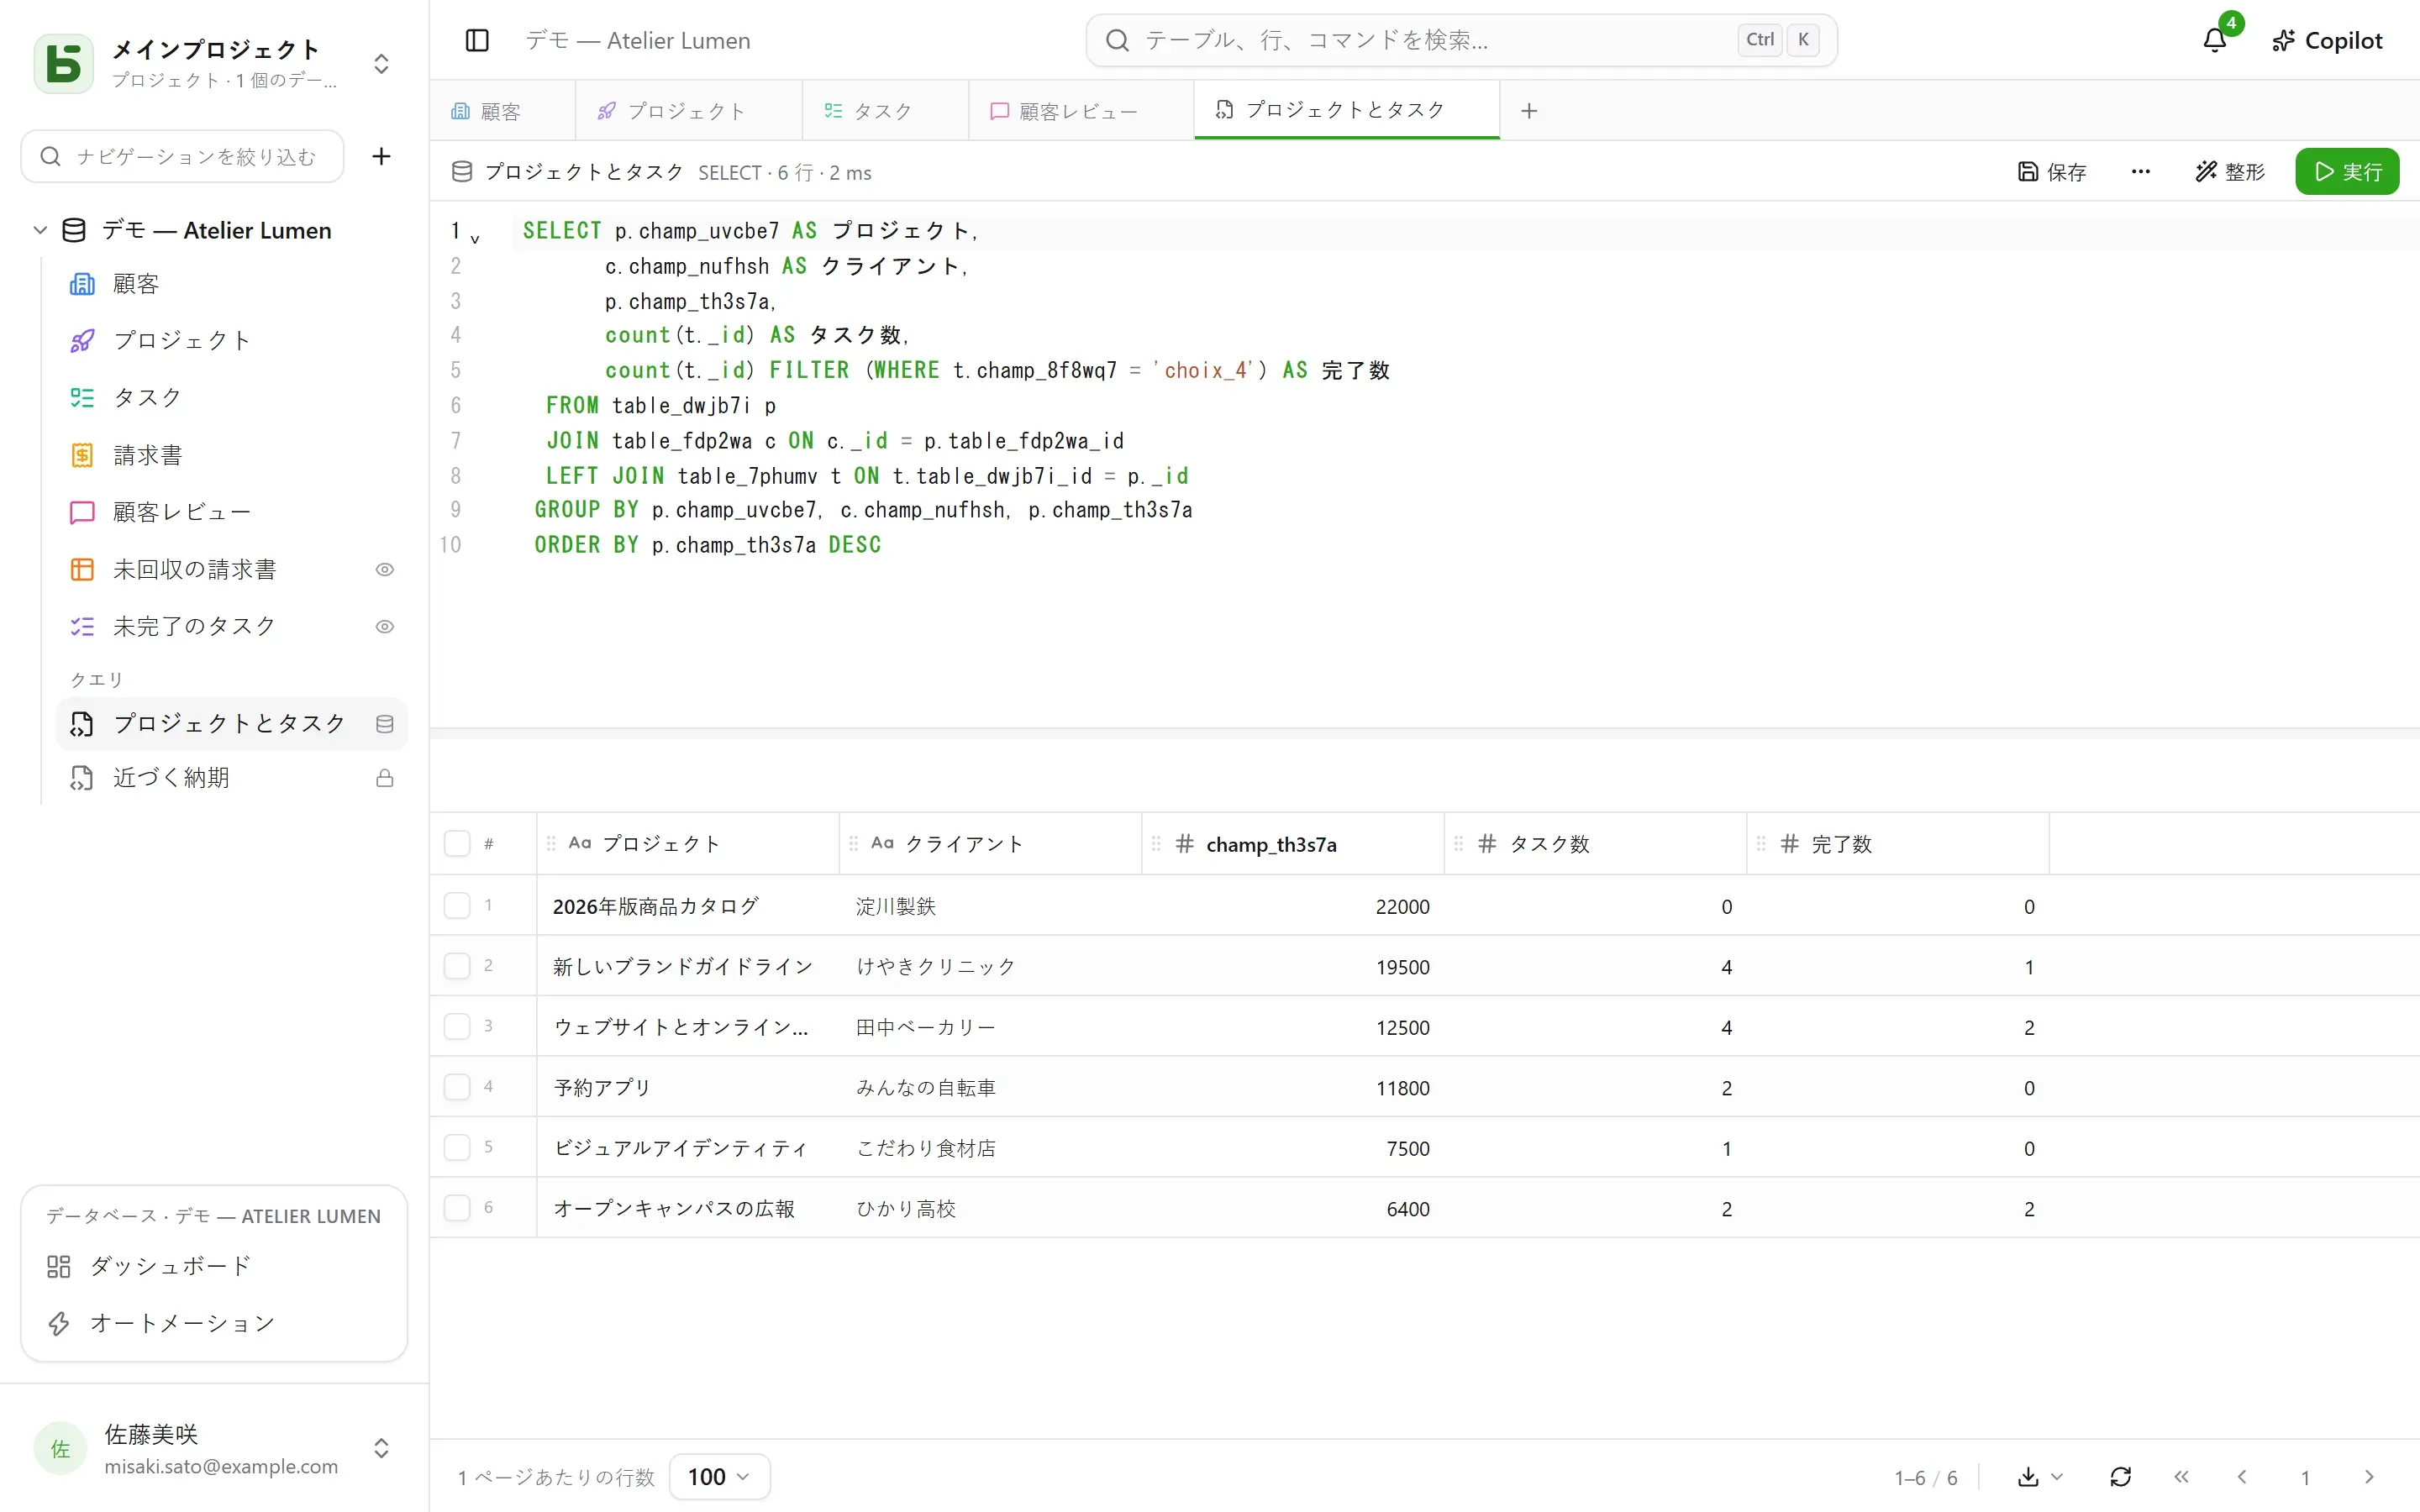Switch to 顧客レビュー tab
The width and height of the screenshot is (2420, 1512).
pos(1080,111)
